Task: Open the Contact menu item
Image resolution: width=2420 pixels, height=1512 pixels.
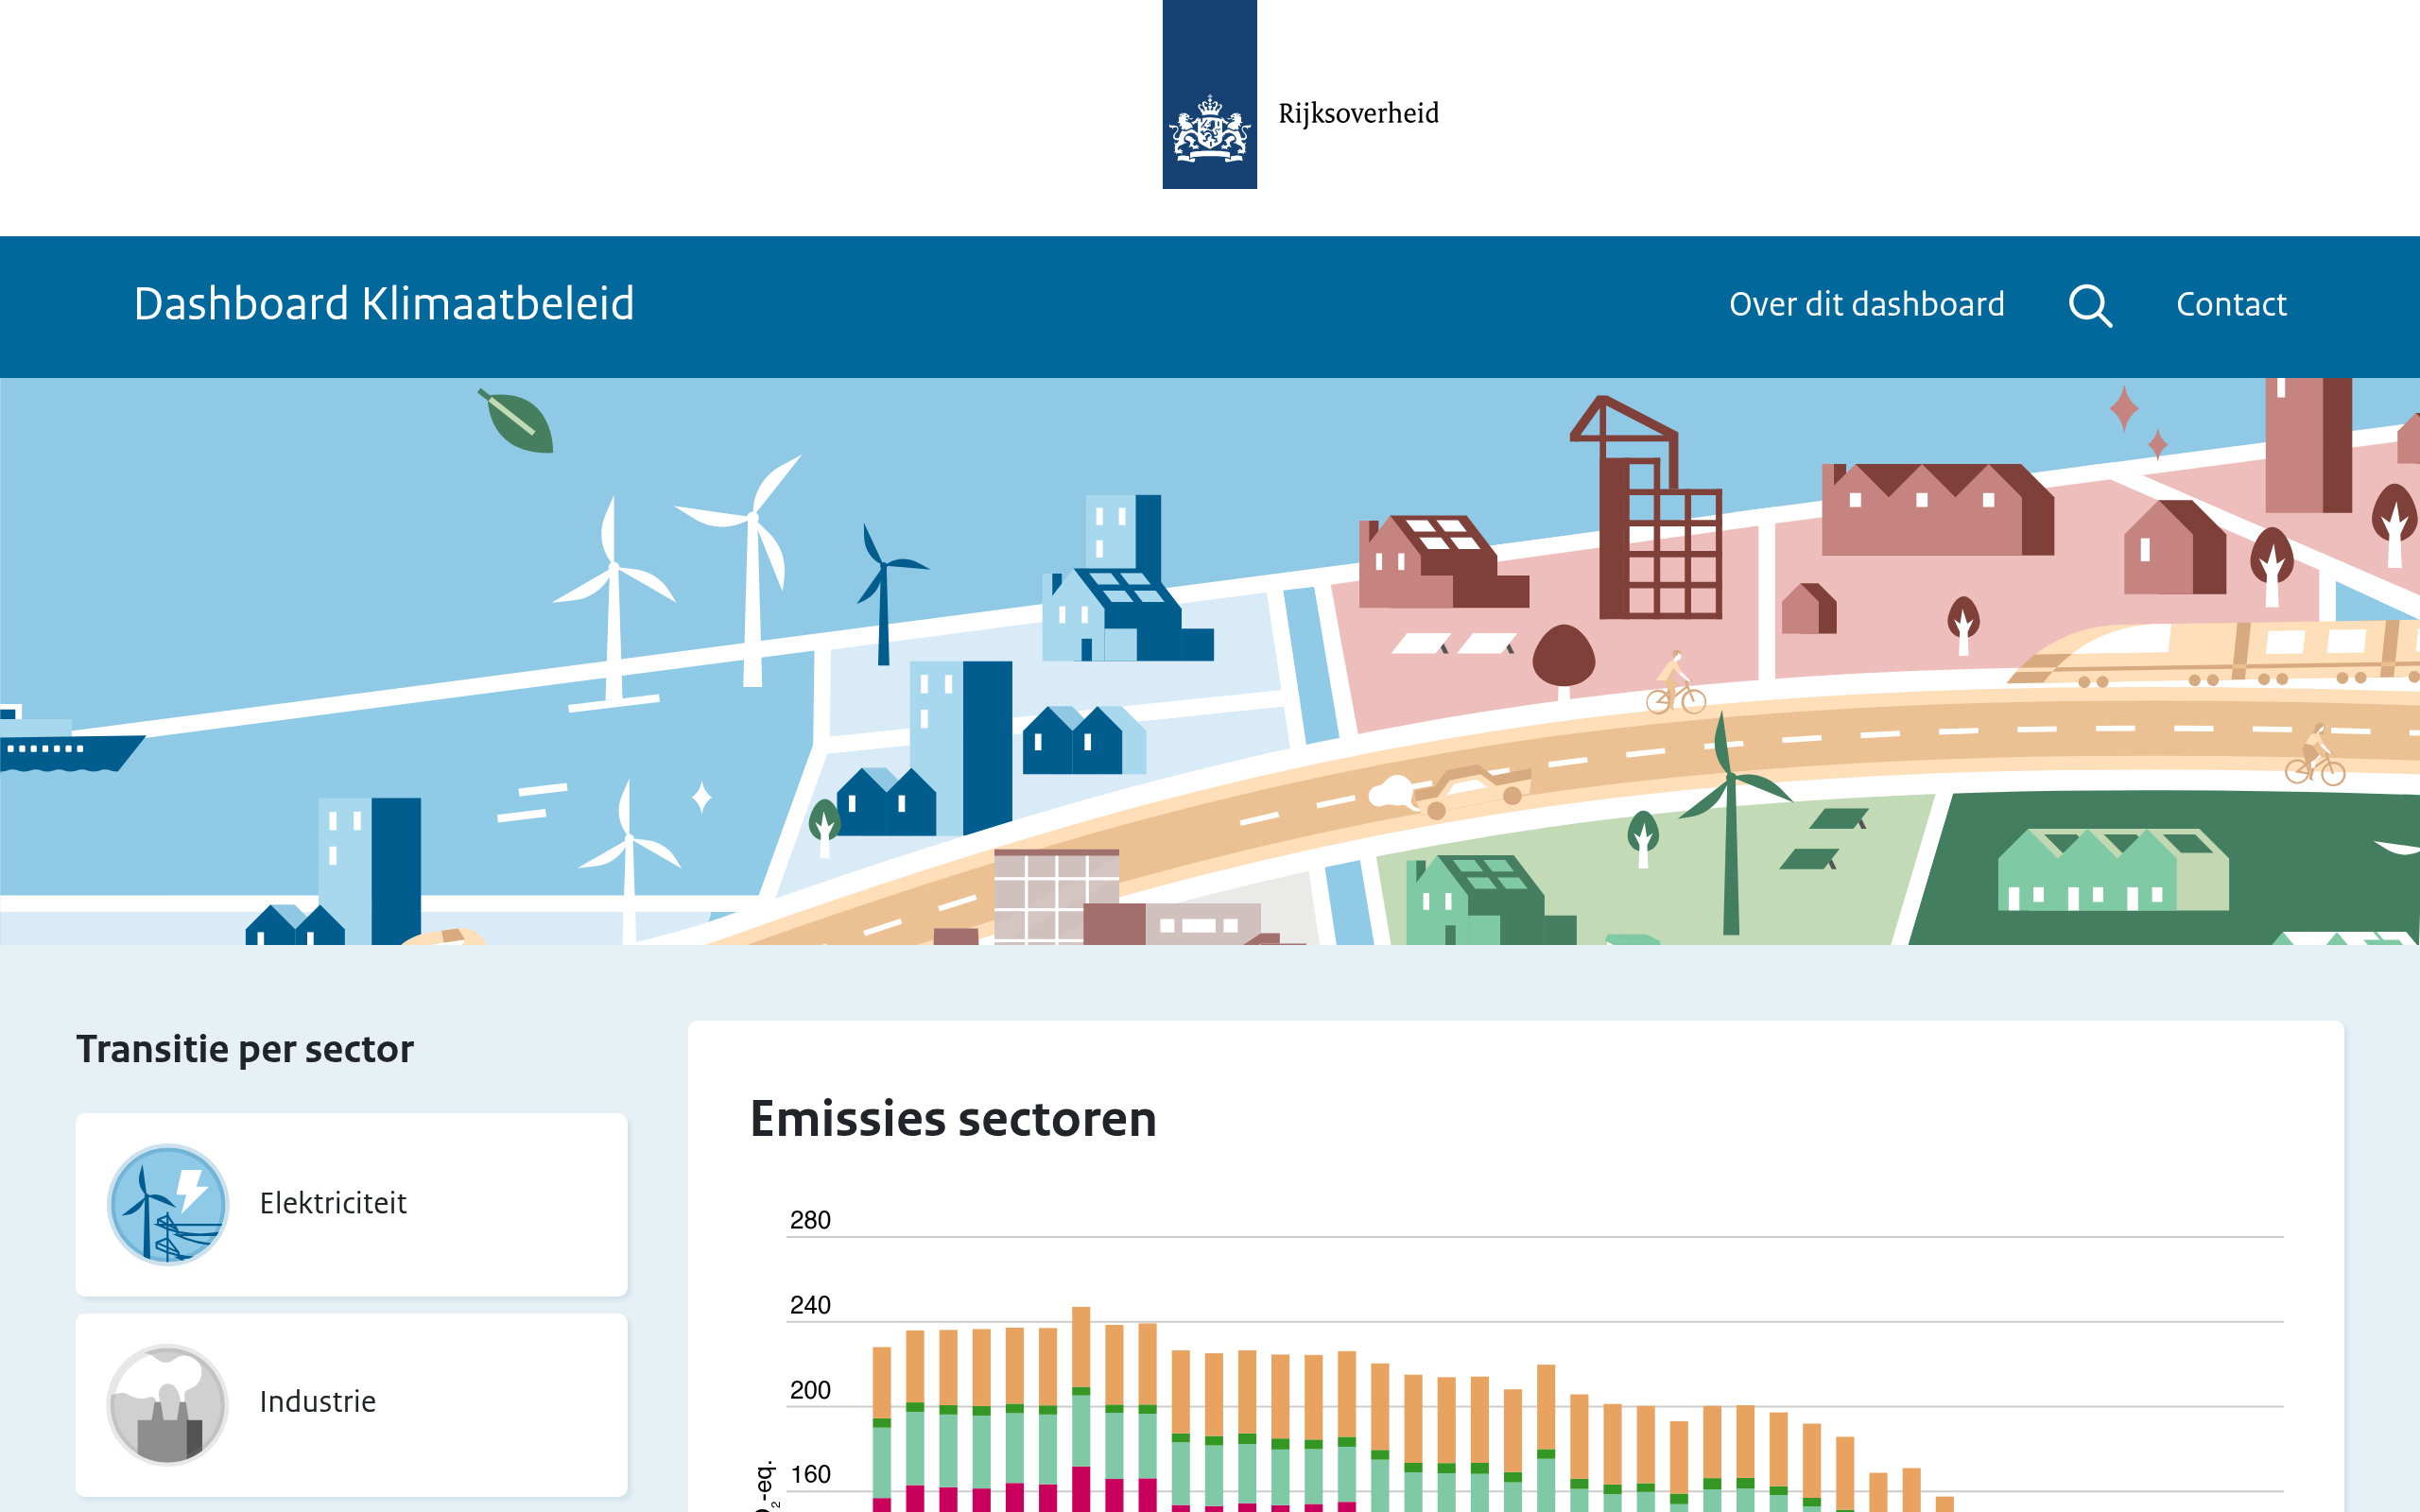Action: [2231, 304]
